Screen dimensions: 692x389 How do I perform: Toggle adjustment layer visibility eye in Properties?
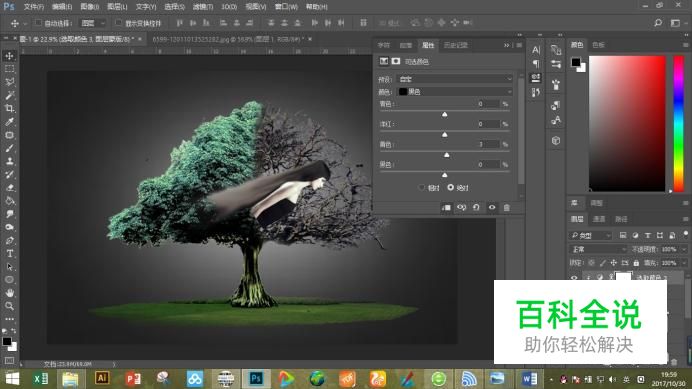click(x=492, y=208)
